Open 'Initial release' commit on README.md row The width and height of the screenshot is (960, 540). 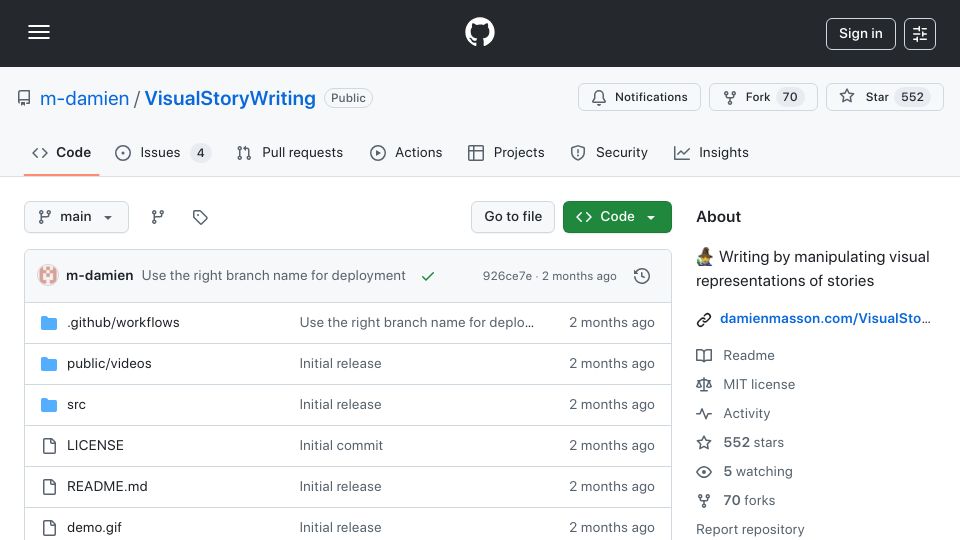point(340,487)
